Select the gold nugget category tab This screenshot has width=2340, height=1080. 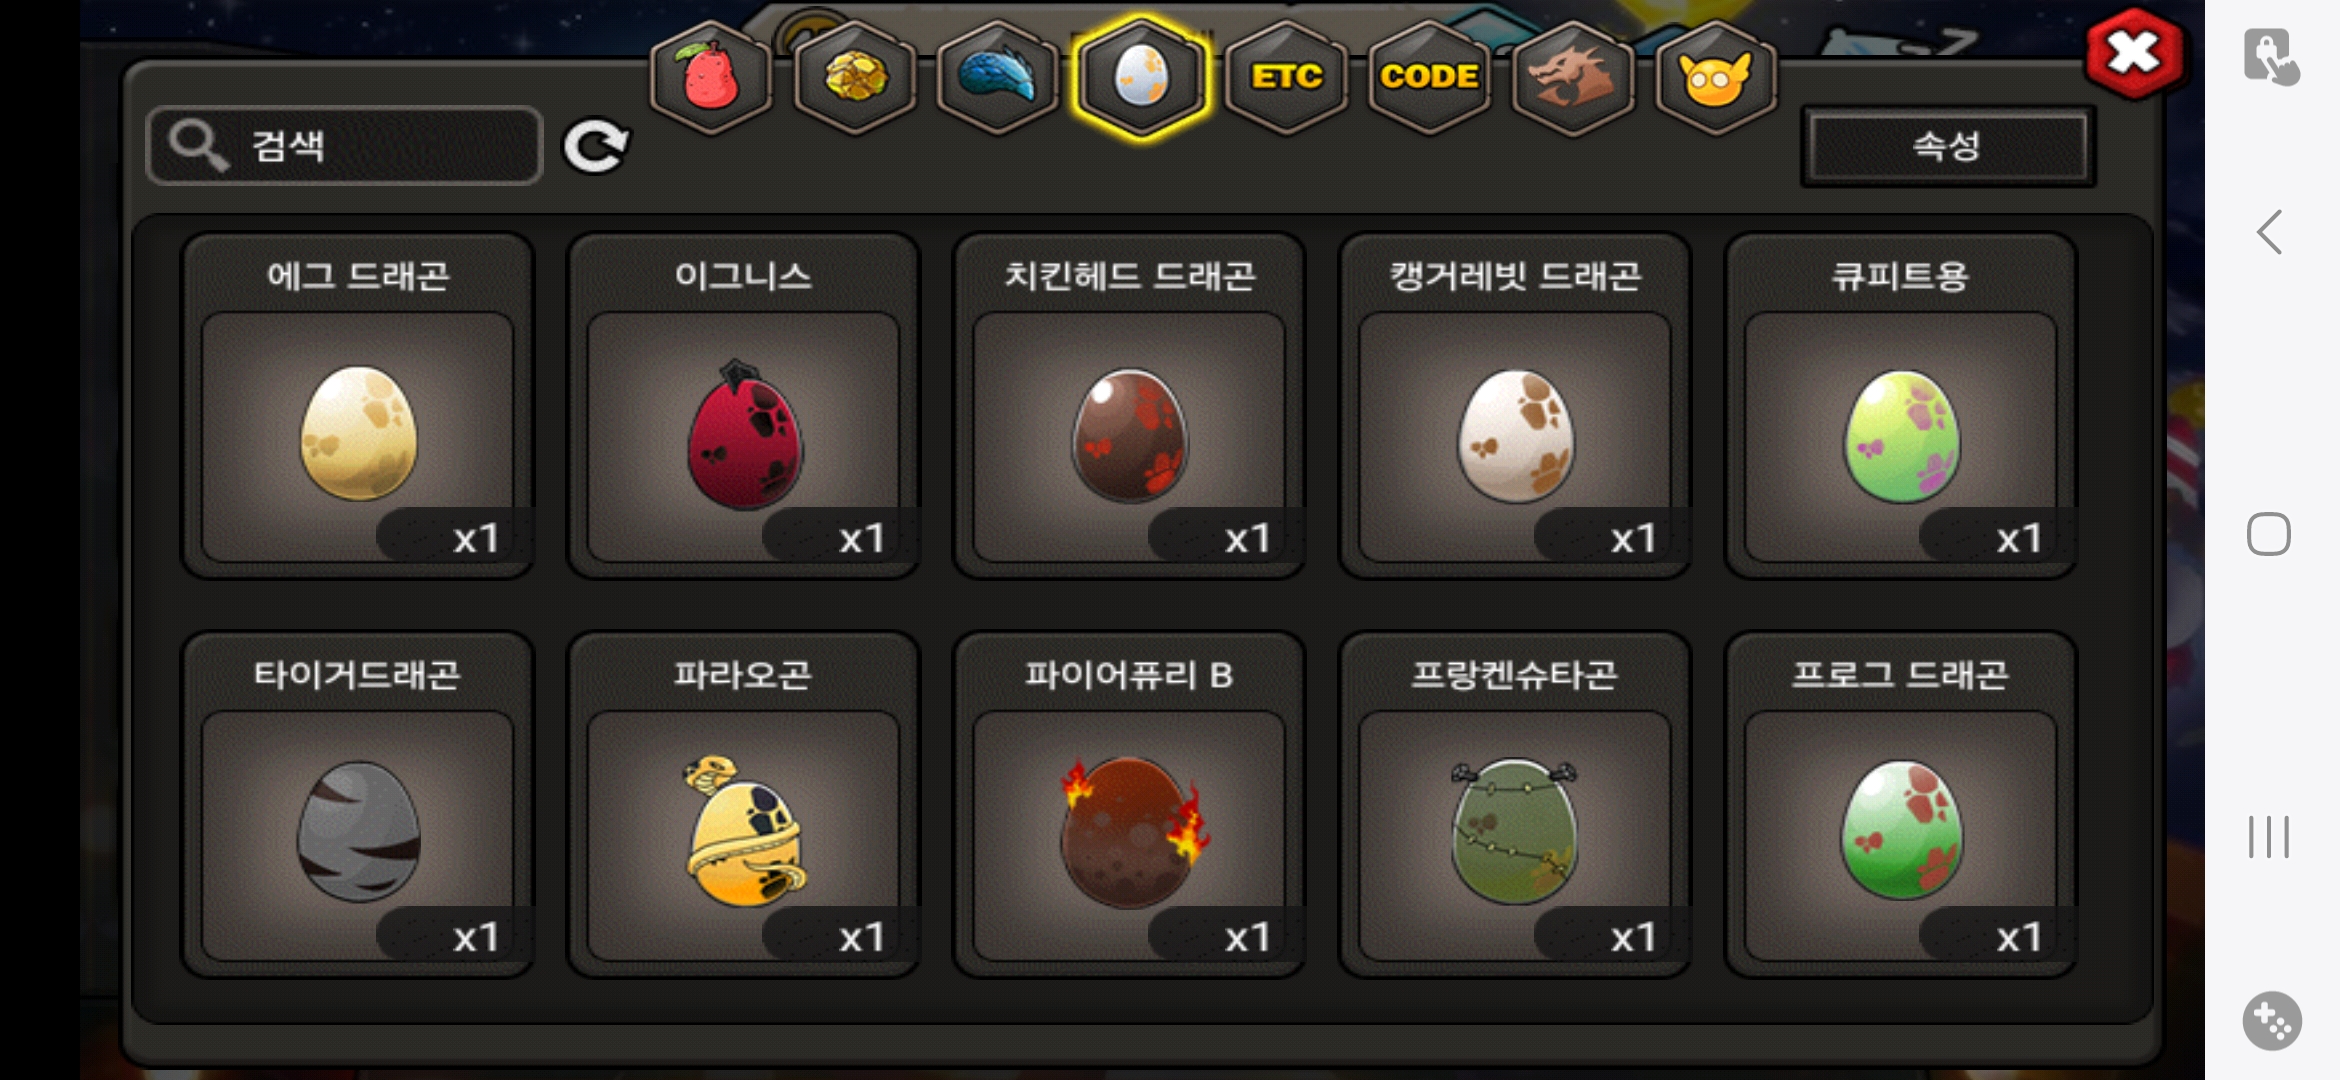point(855,77)
